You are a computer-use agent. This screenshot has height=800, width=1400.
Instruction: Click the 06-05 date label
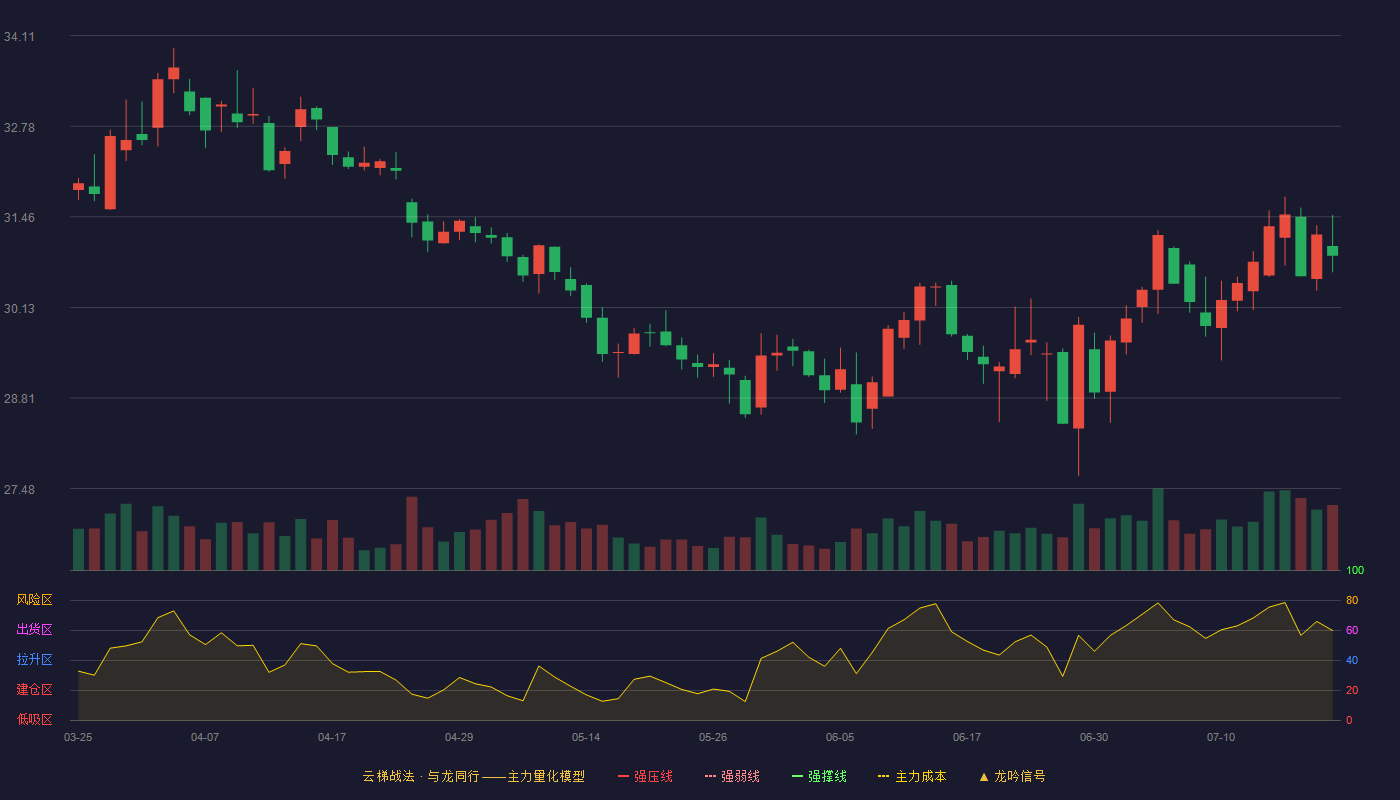click(840, 737)
